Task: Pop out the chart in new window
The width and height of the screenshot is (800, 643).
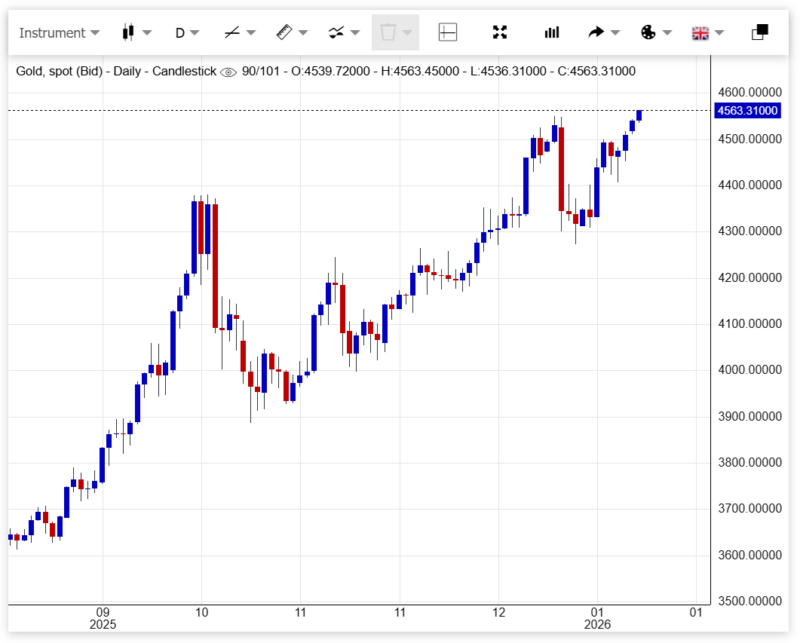Action: (760, 32)
